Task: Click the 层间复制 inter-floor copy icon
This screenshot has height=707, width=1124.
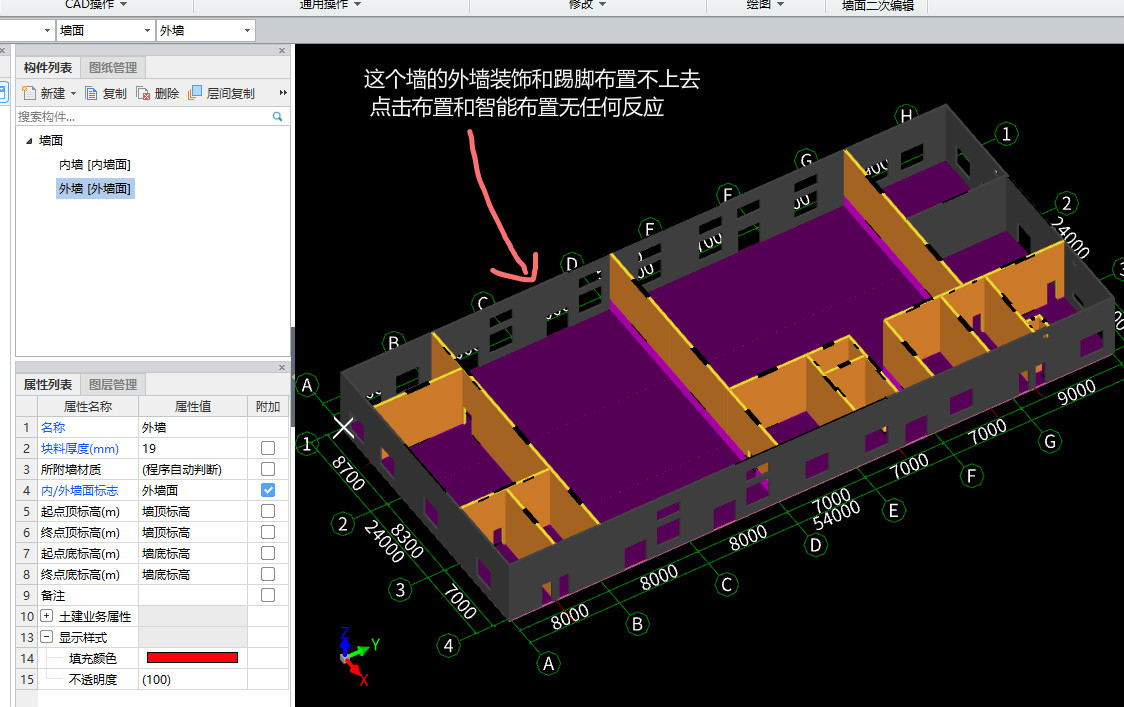Action: pyautogui.click(x=194, y=93)
